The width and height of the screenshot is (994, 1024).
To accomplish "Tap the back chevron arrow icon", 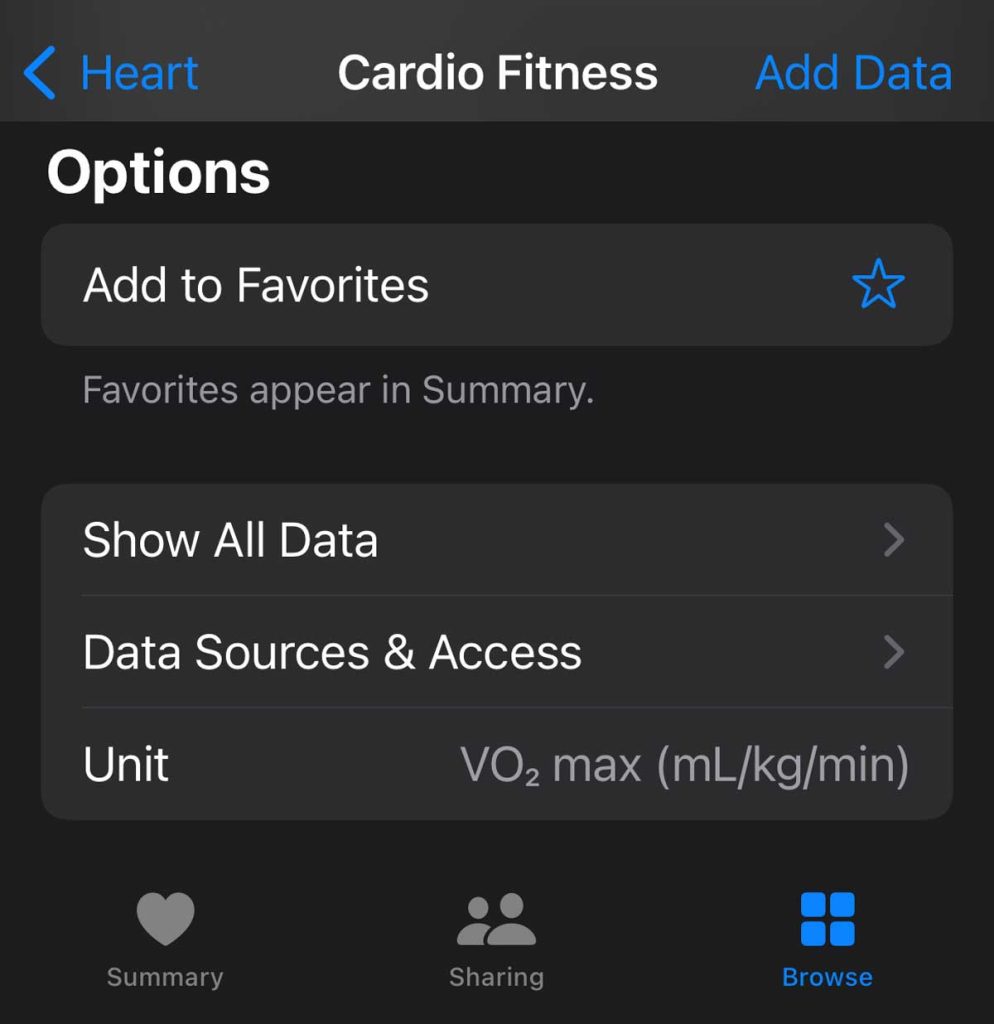I will pyautogui.click(x=39, y=74).
